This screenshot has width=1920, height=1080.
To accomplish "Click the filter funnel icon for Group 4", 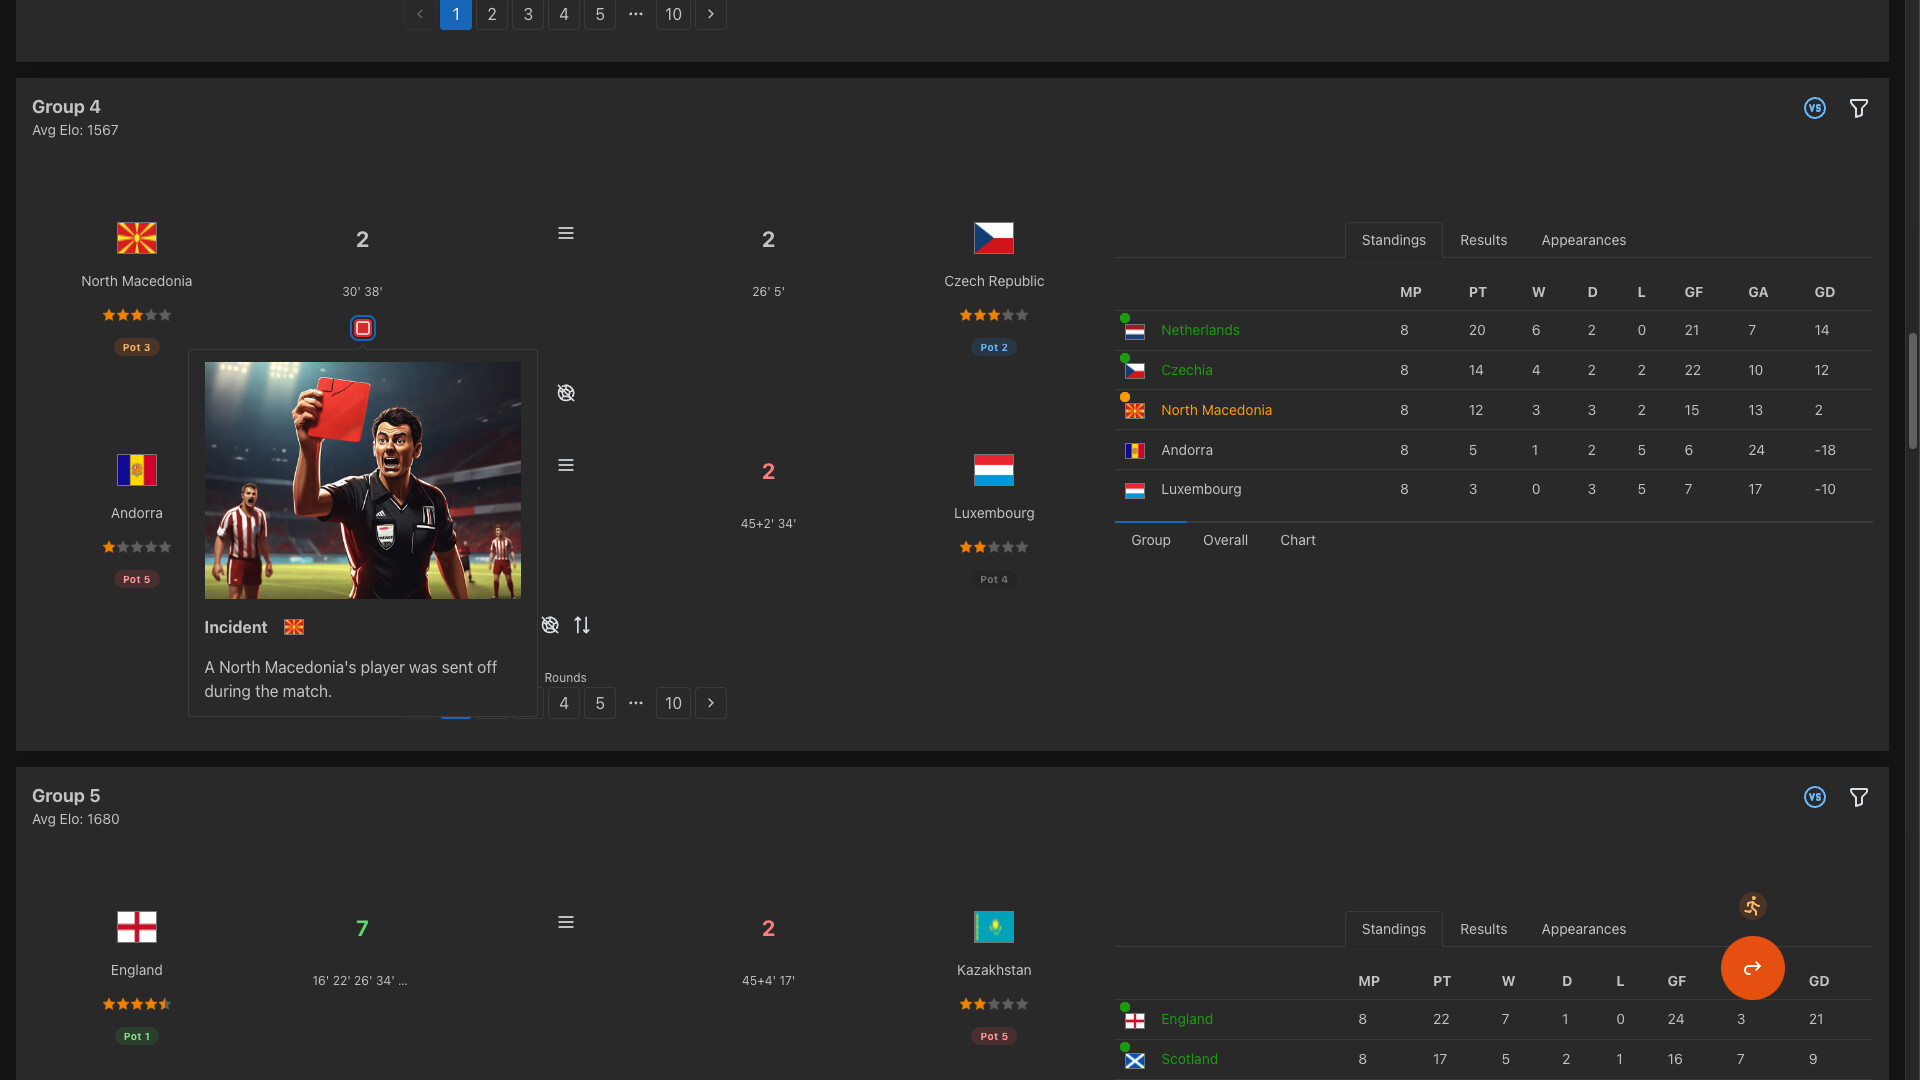I will [x=1859, y=108].
